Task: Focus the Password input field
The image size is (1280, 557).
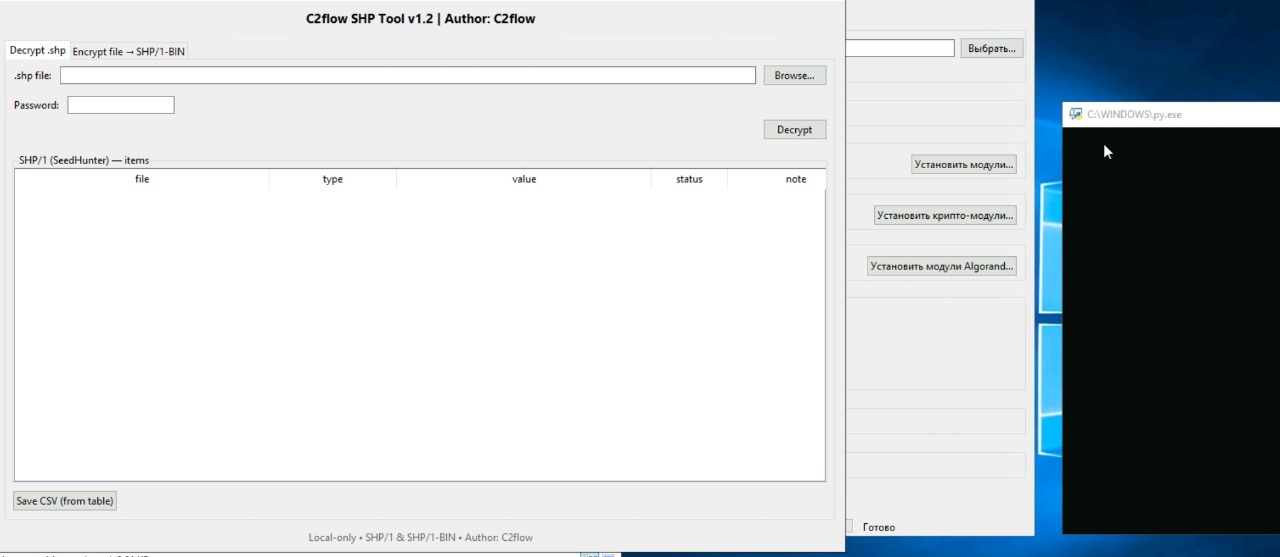Action: 121,105
